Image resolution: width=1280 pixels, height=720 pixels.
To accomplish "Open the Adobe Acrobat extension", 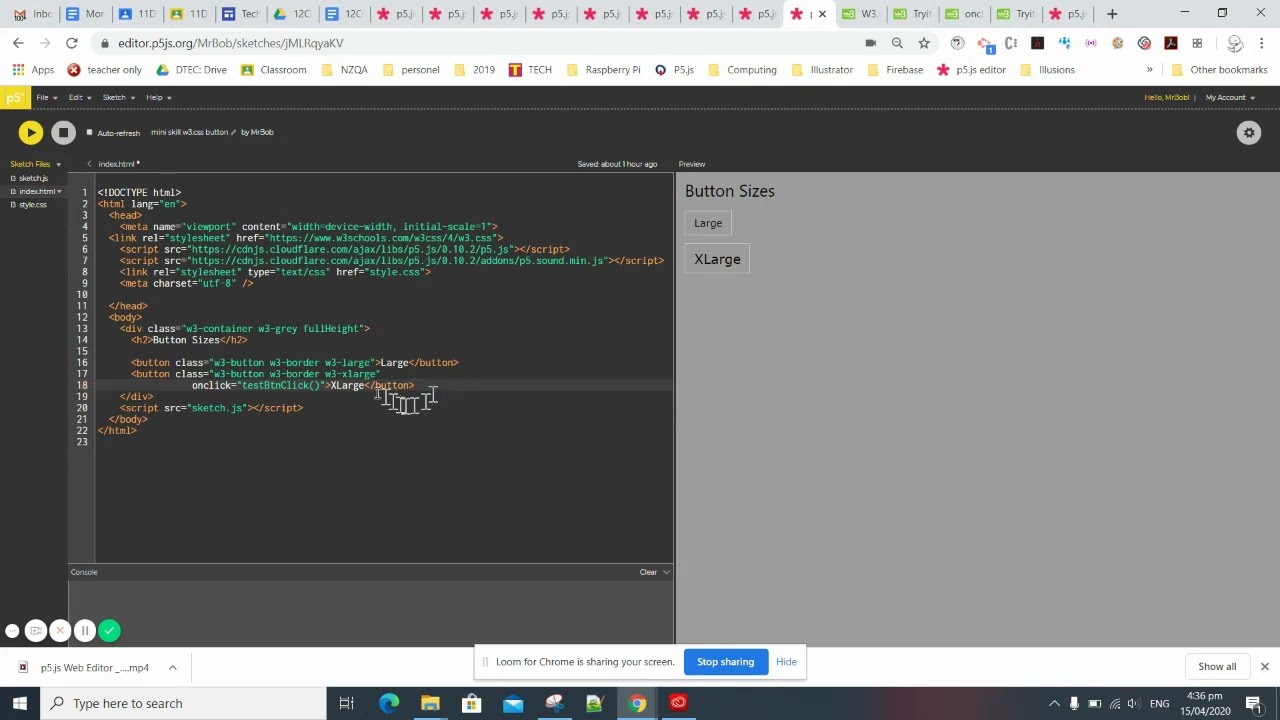I will [x=1171, y=43].
